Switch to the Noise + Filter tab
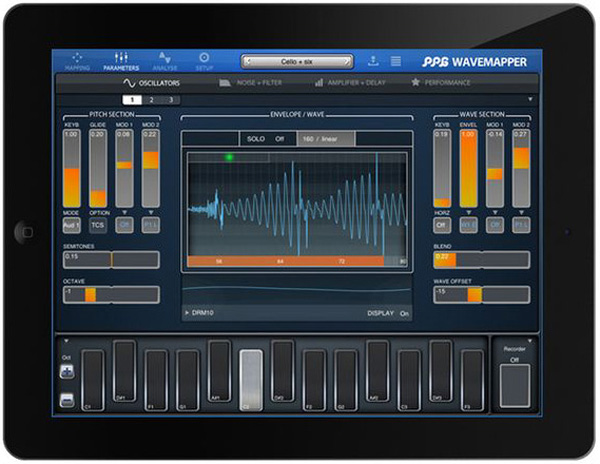600x464 pixels. pos(251,83)
